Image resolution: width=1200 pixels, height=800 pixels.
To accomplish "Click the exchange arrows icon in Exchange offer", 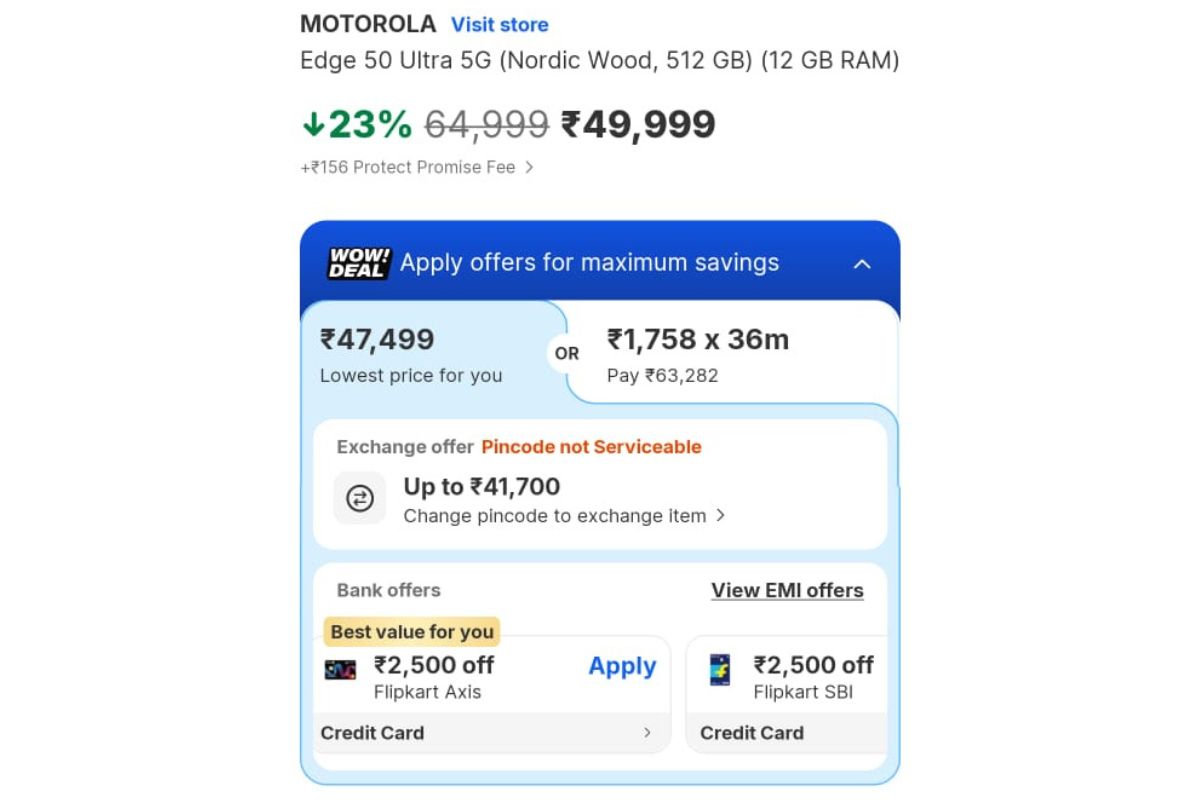I will pyautogui.click(x=360, y=497).
